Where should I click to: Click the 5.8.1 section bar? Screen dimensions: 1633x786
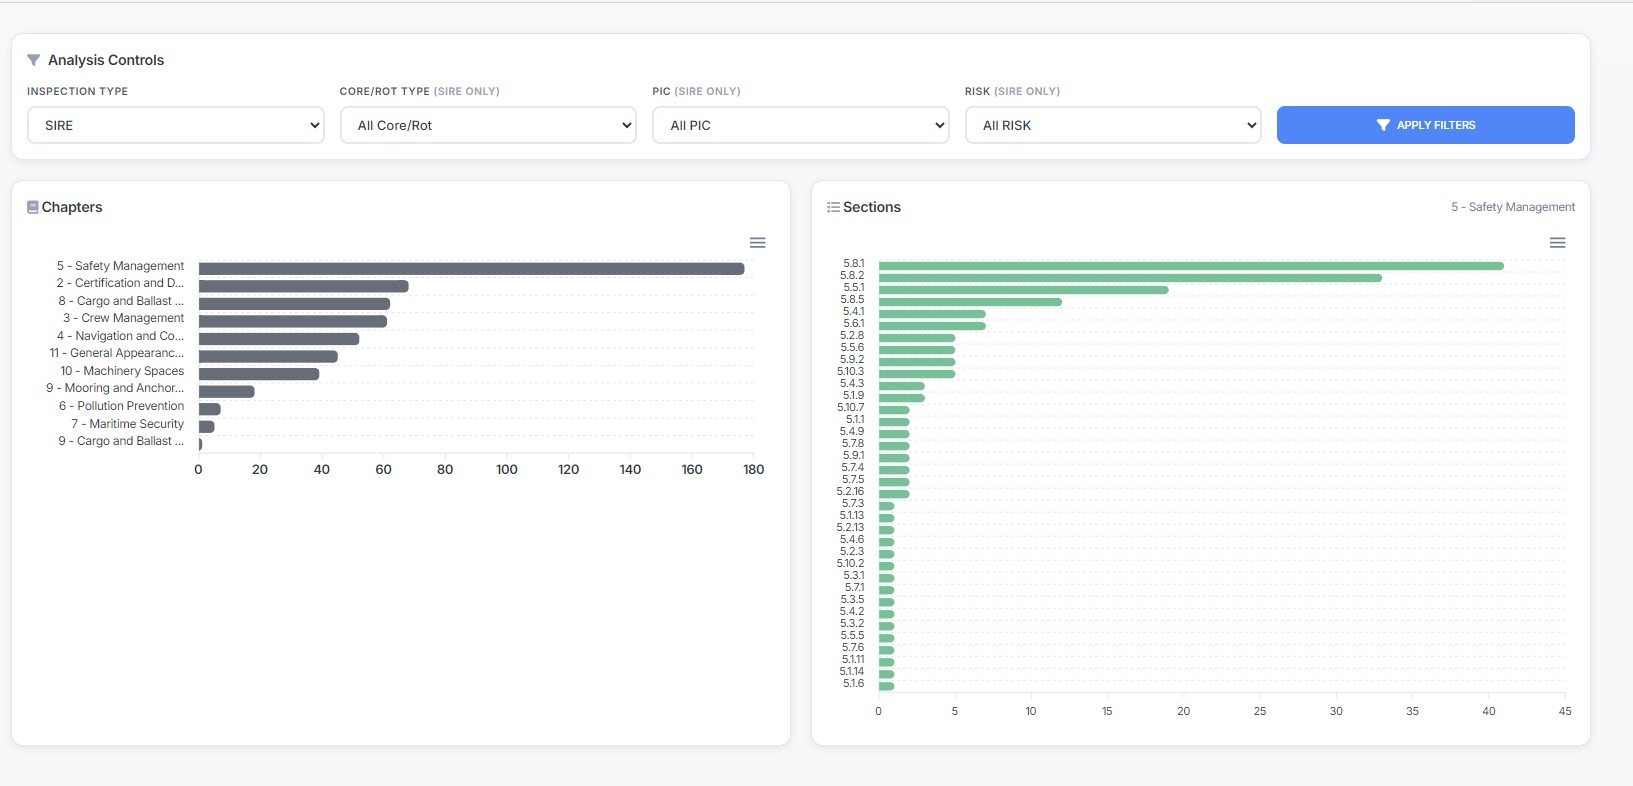(x=1190, y=266)
